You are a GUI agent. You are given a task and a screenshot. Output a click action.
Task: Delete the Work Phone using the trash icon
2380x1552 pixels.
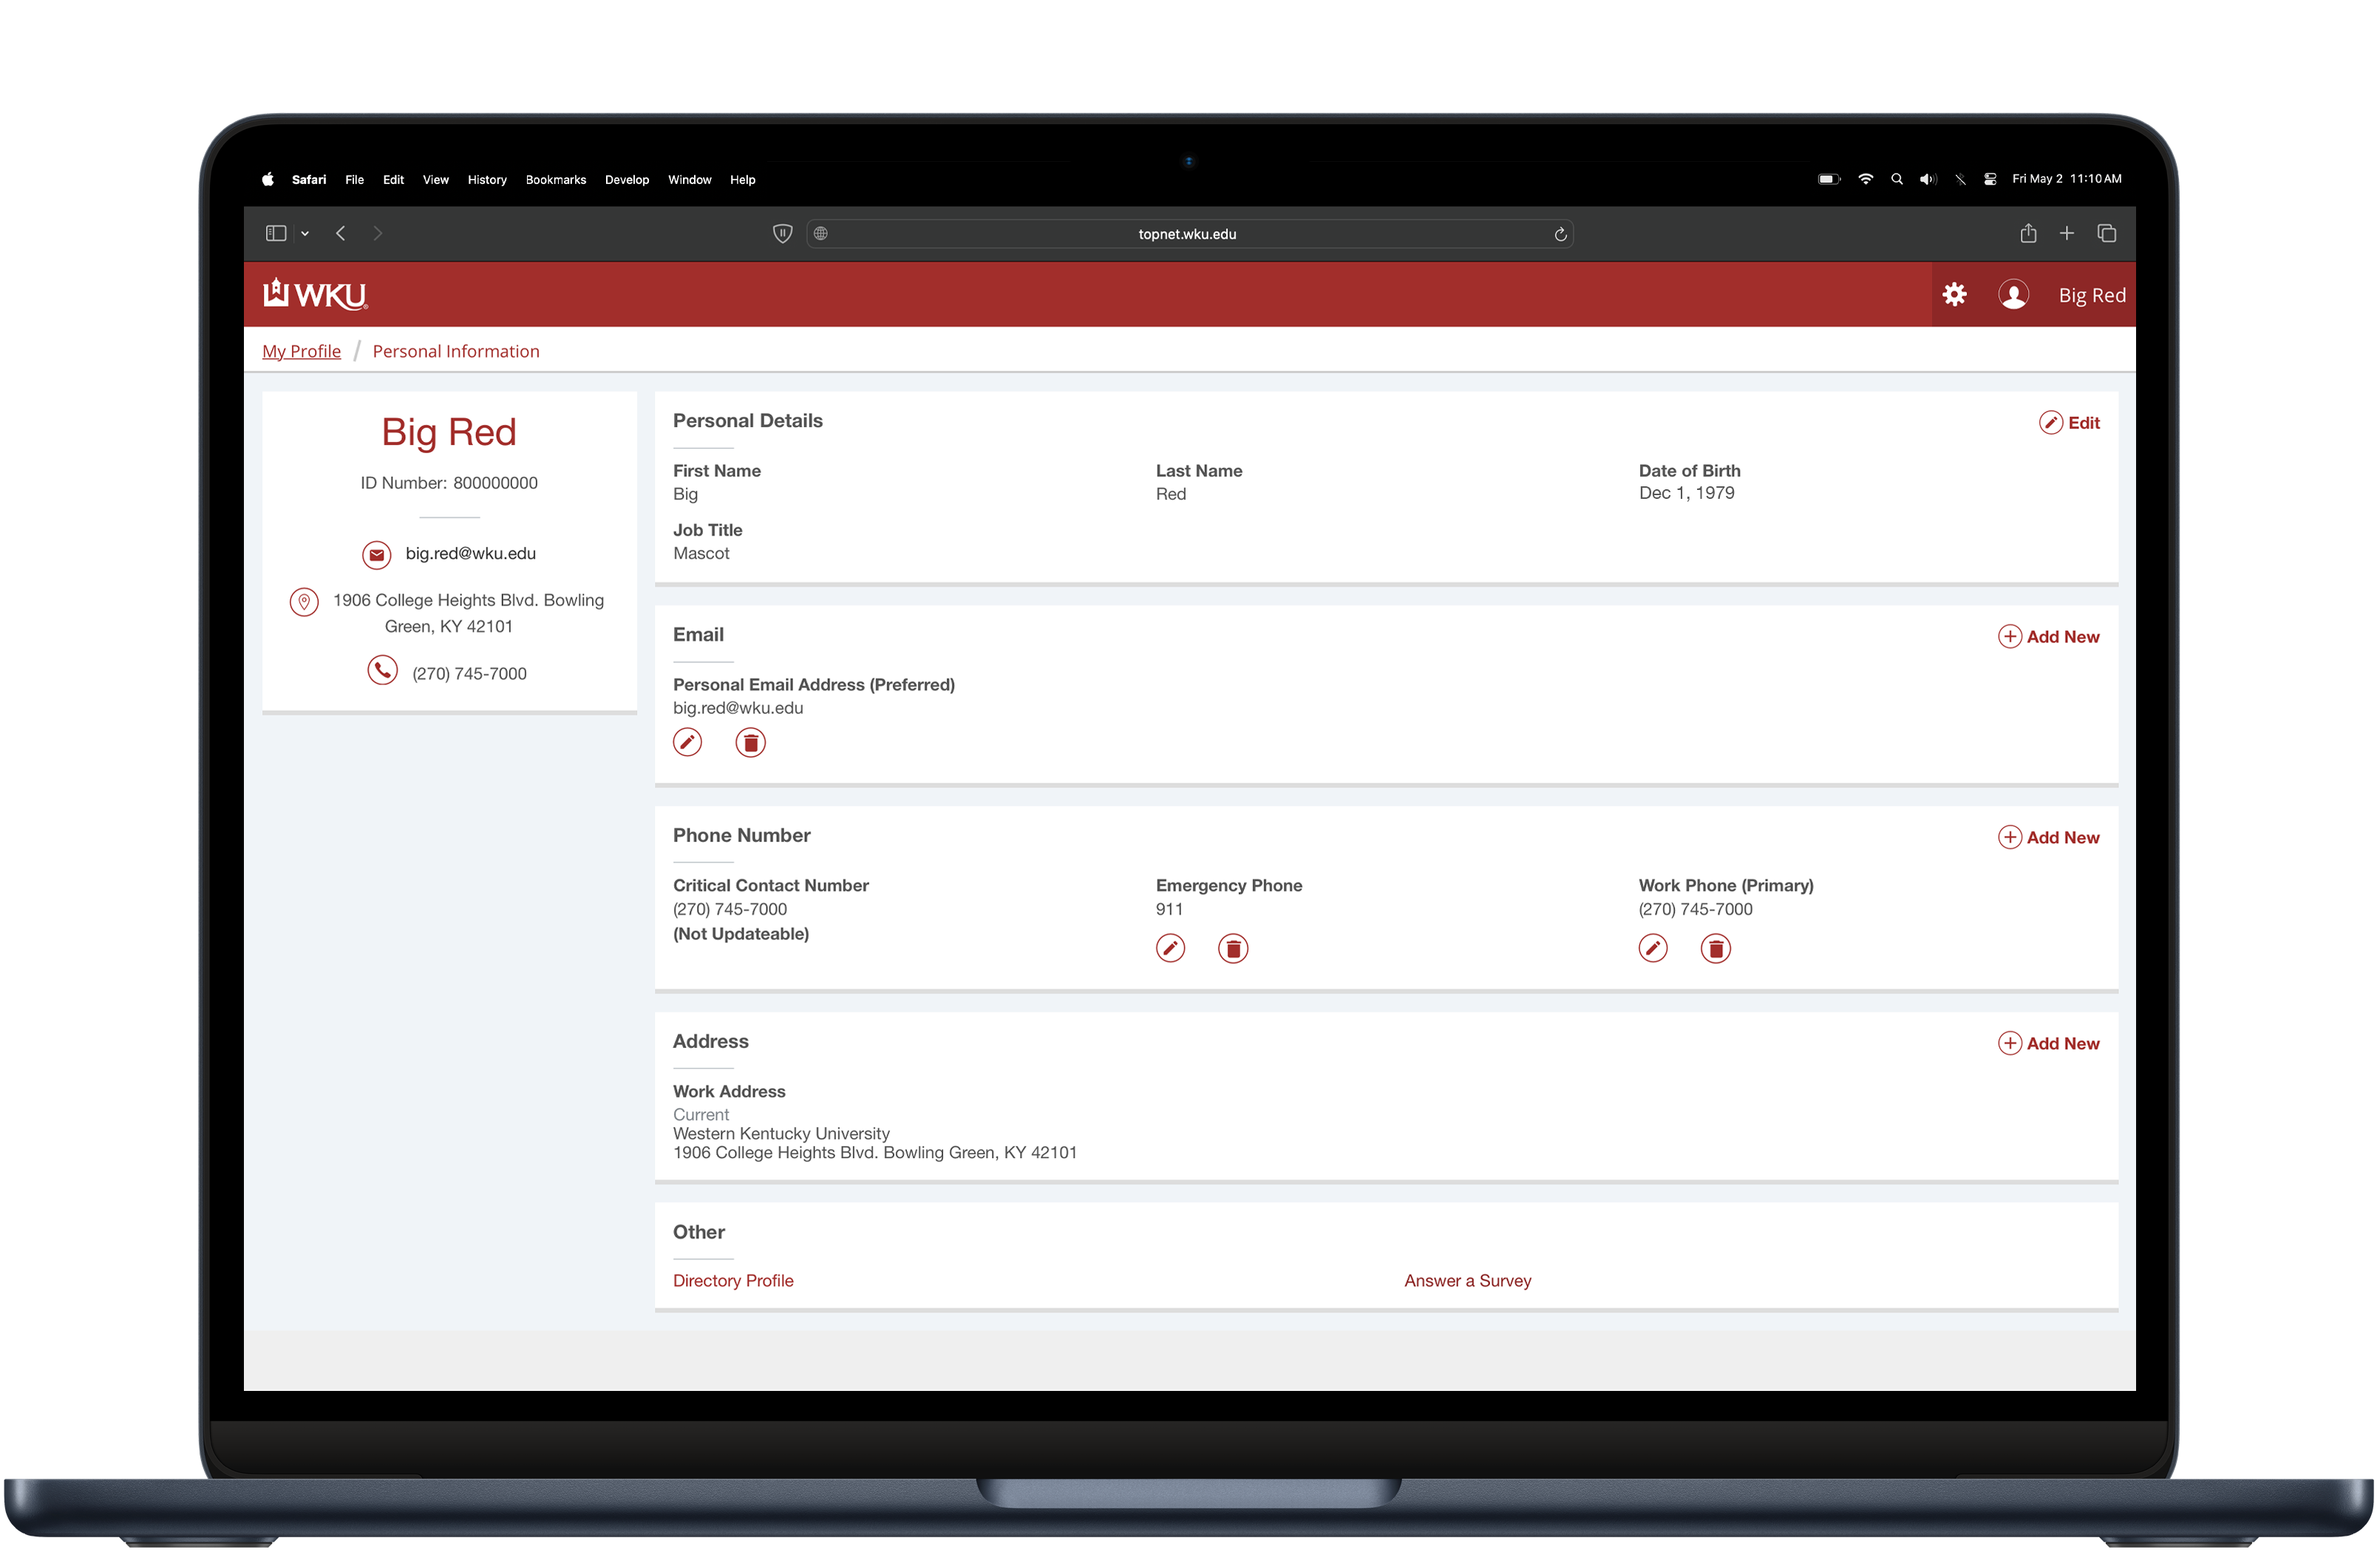pyautogui.click(x=1716, y=948)
